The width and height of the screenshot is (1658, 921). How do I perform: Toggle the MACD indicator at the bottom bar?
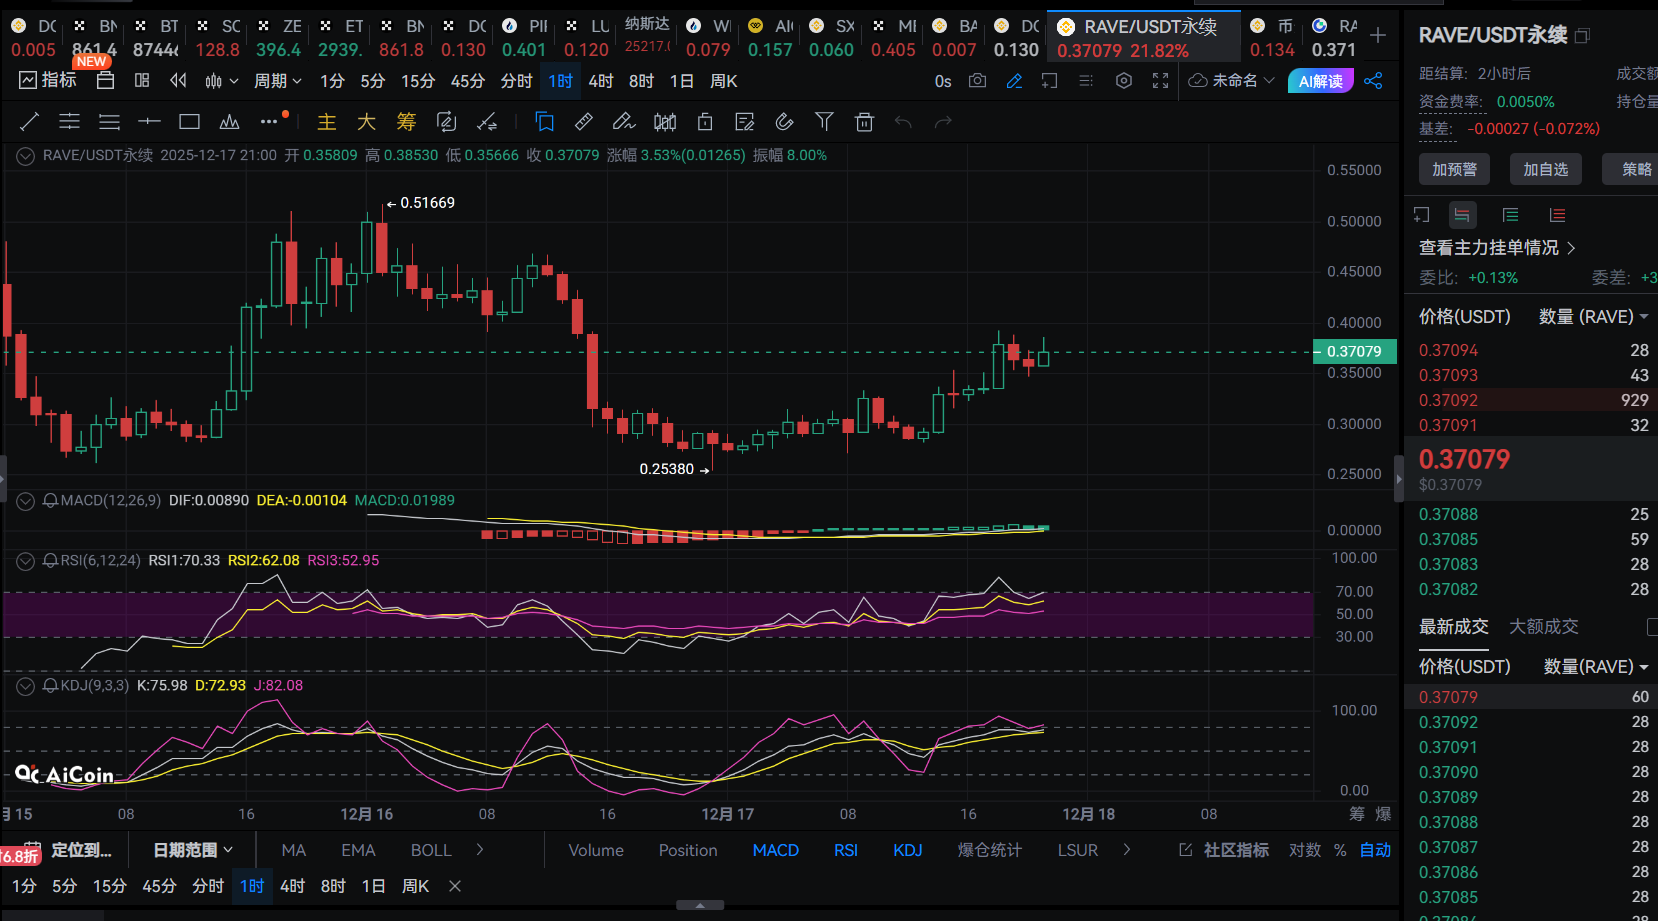click(775, 850)
